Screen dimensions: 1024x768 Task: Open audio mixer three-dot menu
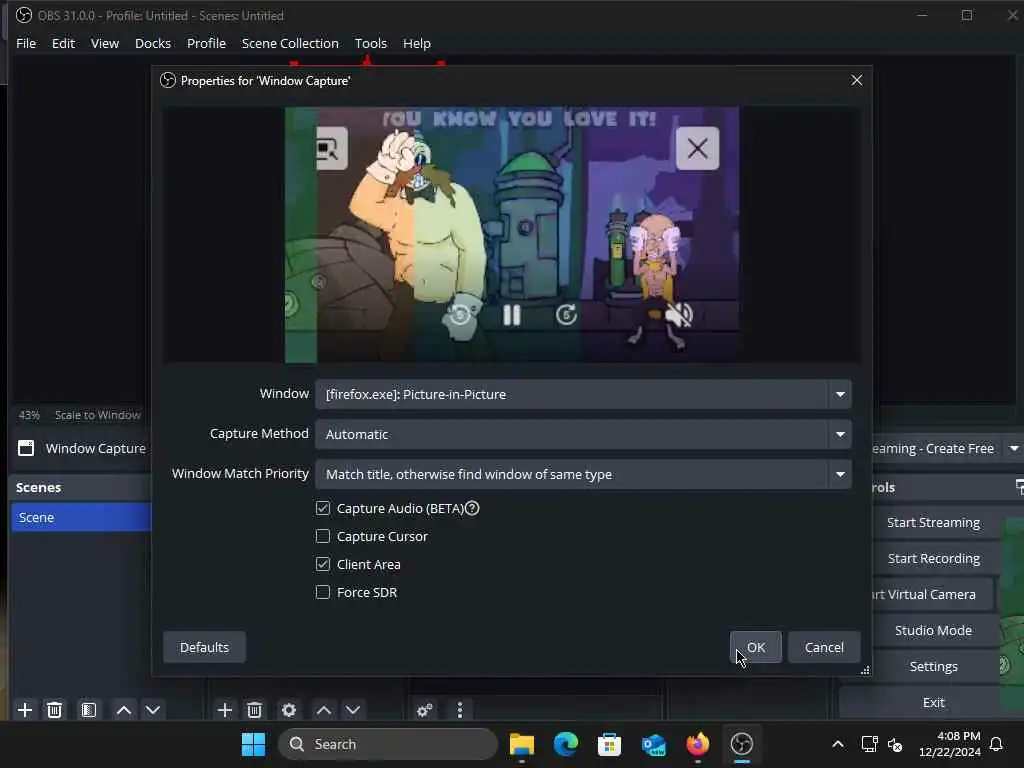(460, 710)
